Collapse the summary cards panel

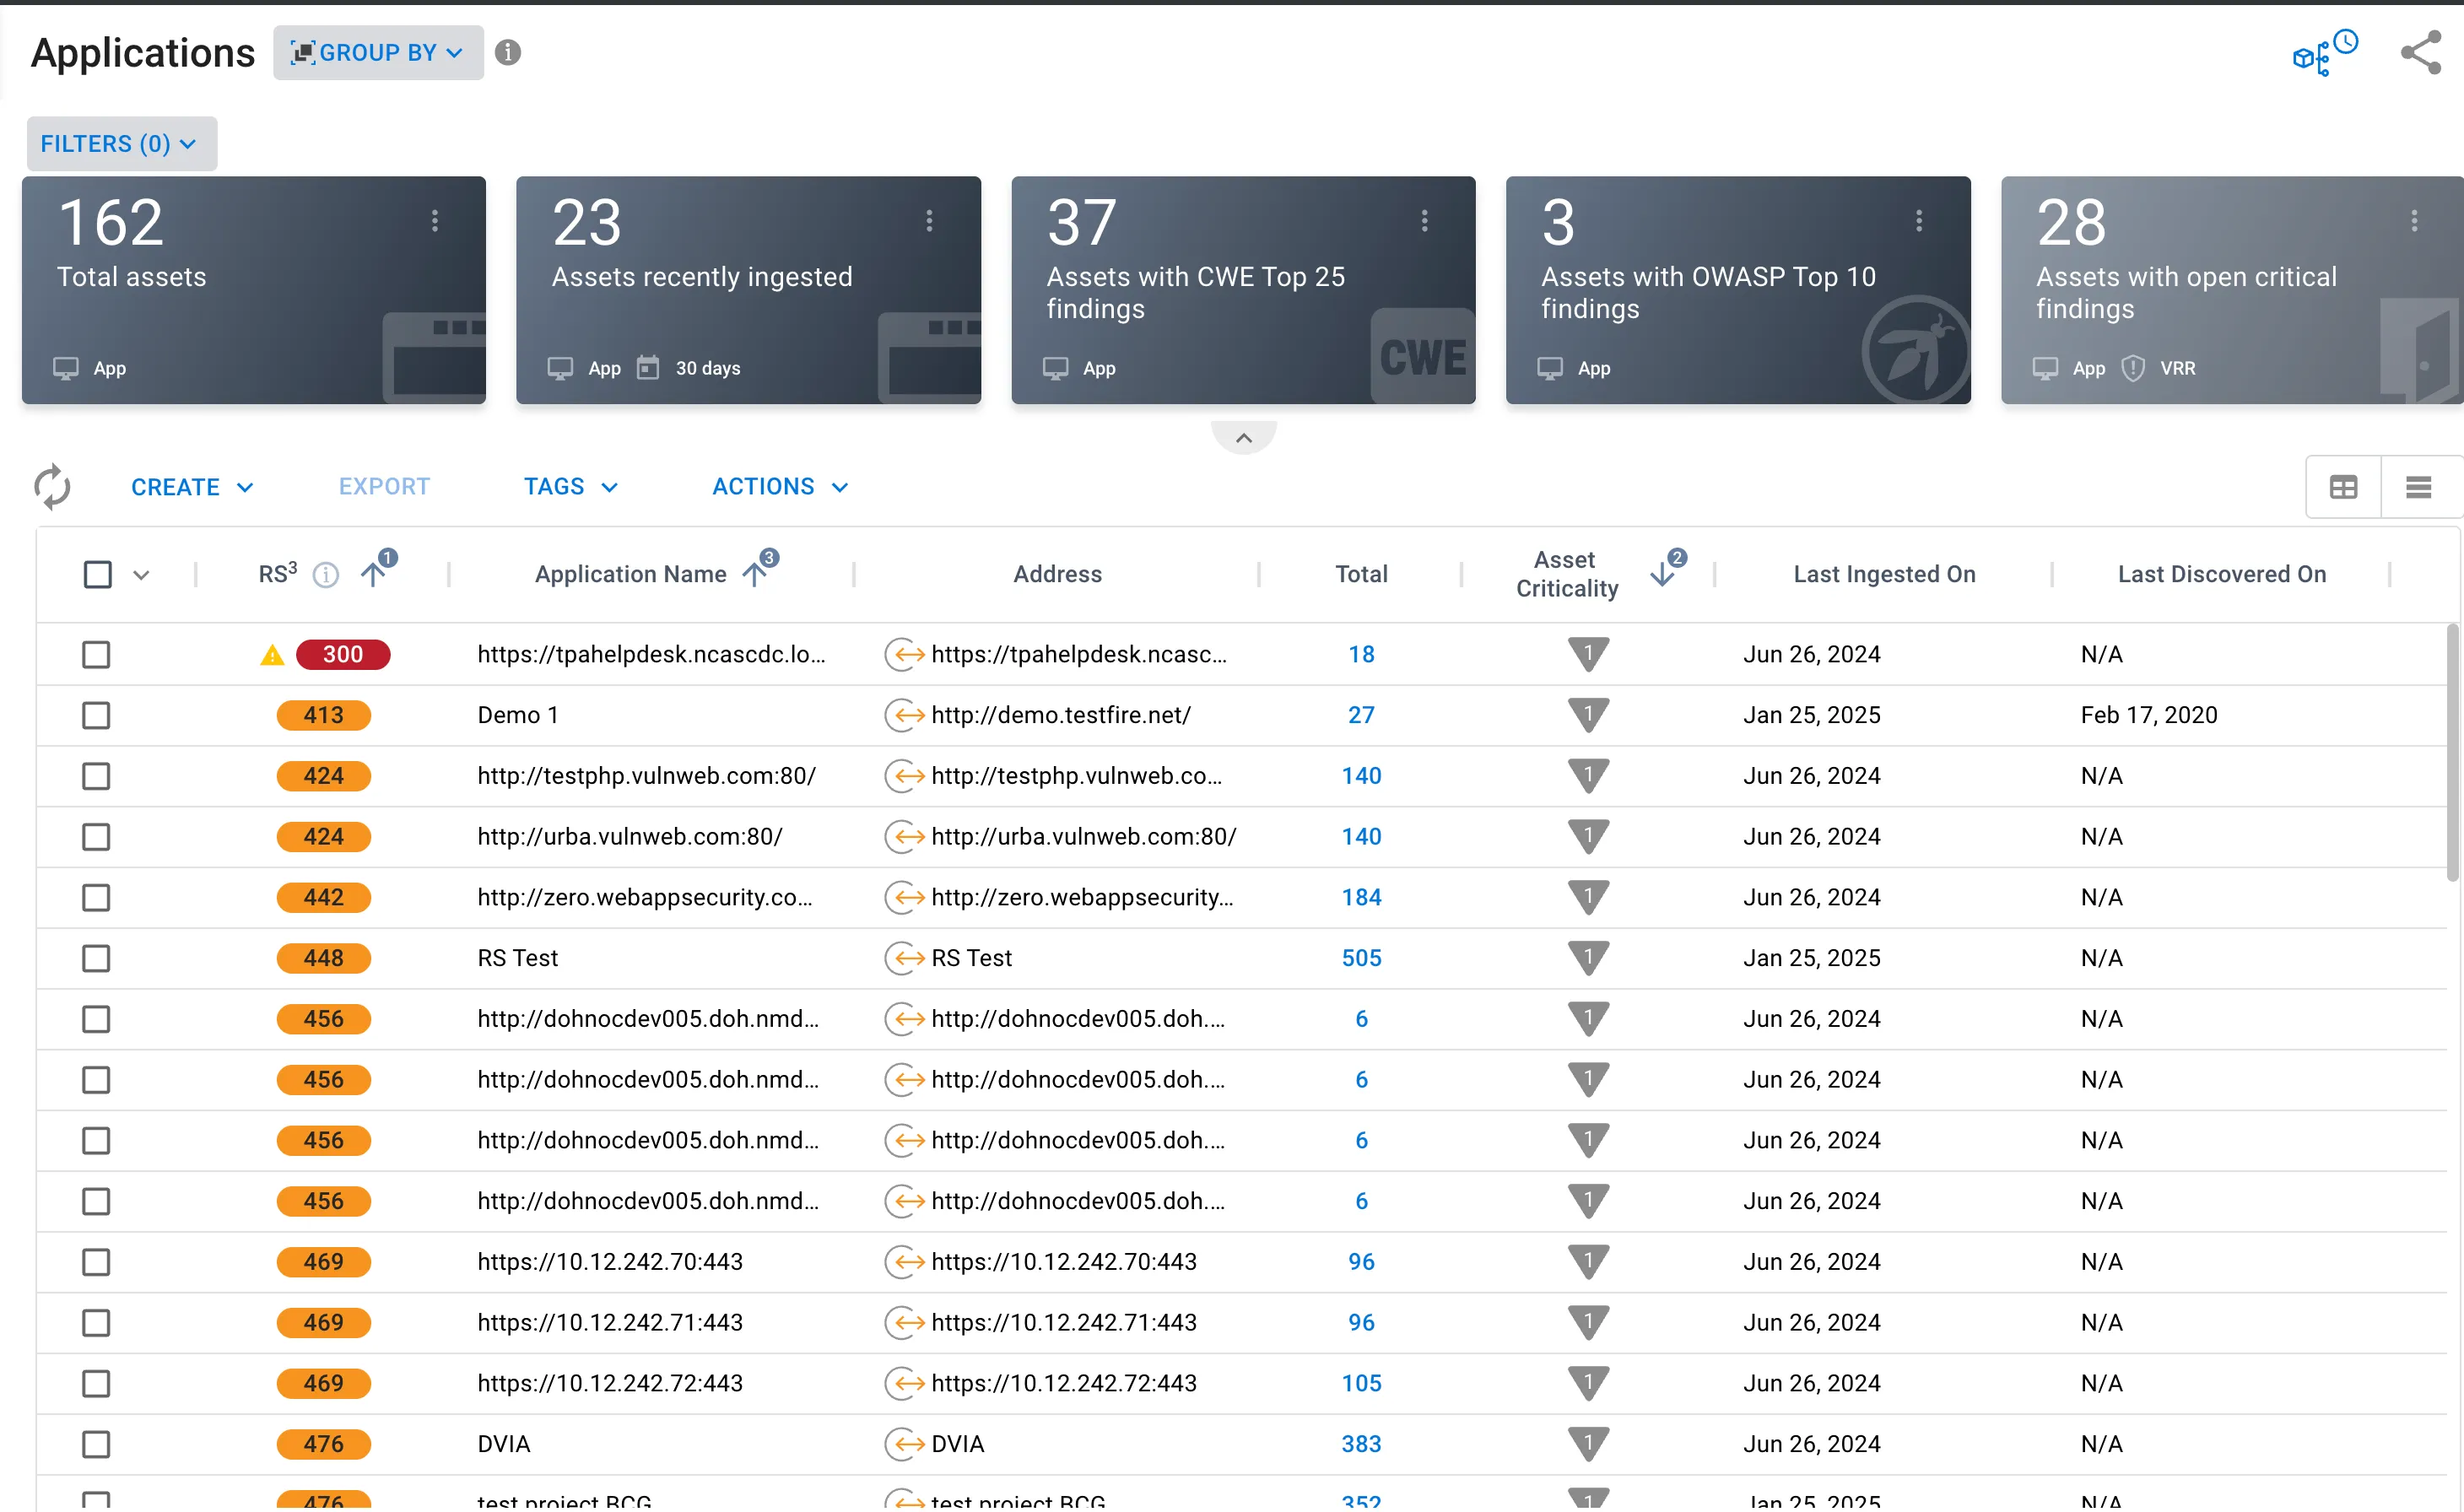pyautogui.click(x=1243, y=438)
